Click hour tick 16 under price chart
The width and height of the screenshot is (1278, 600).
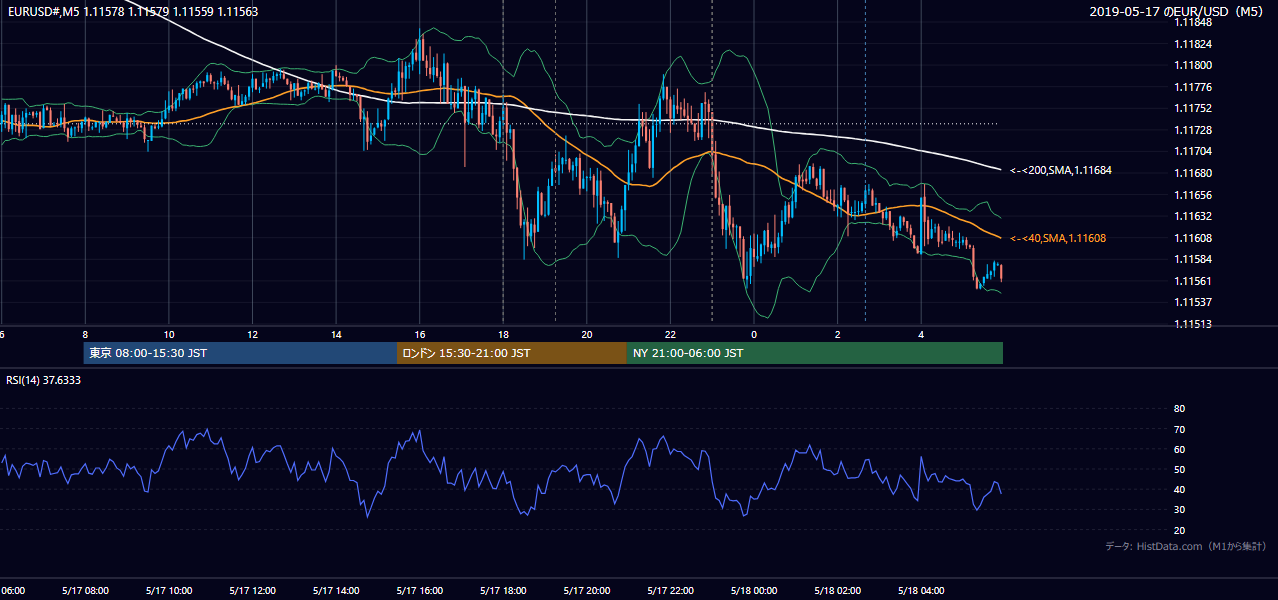[x=420, y=334]
